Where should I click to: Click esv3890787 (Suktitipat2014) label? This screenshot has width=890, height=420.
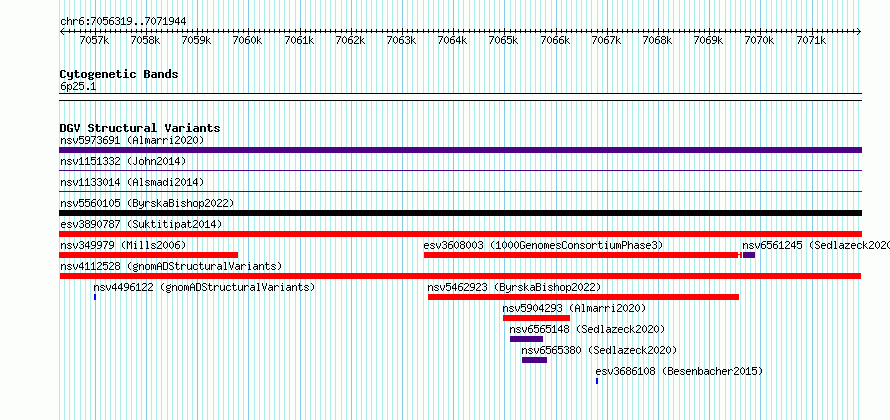point(141,224)
